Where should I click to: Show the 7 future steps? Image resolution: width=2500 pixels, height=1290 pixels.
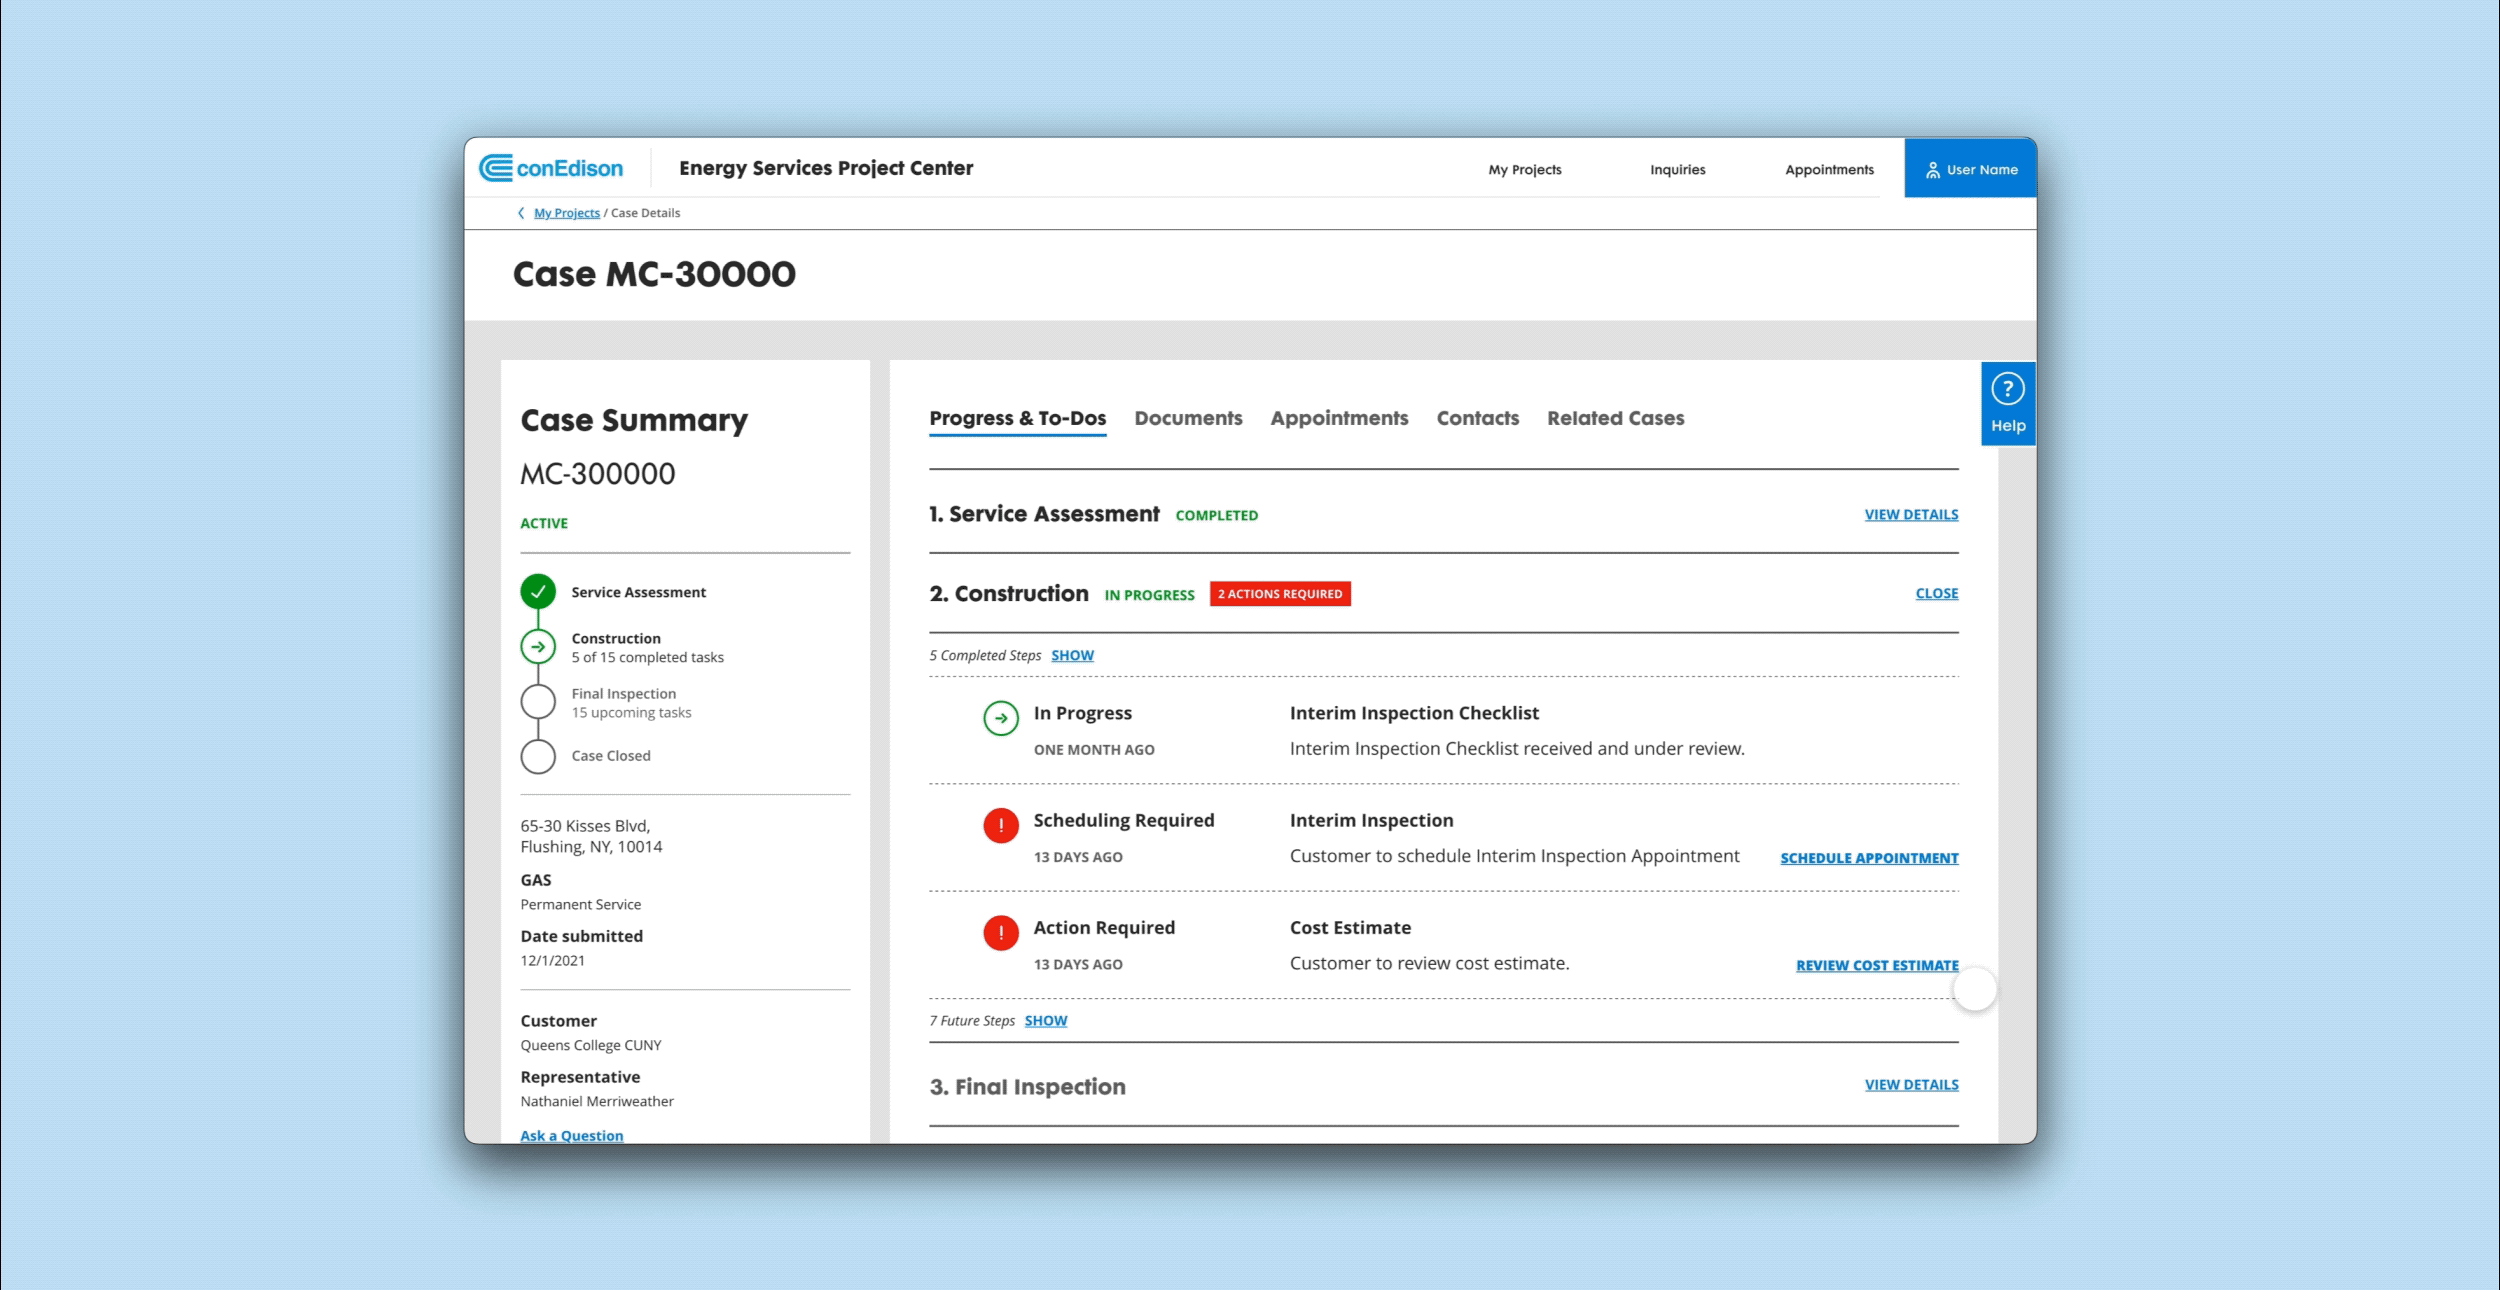point(1045,1021)
